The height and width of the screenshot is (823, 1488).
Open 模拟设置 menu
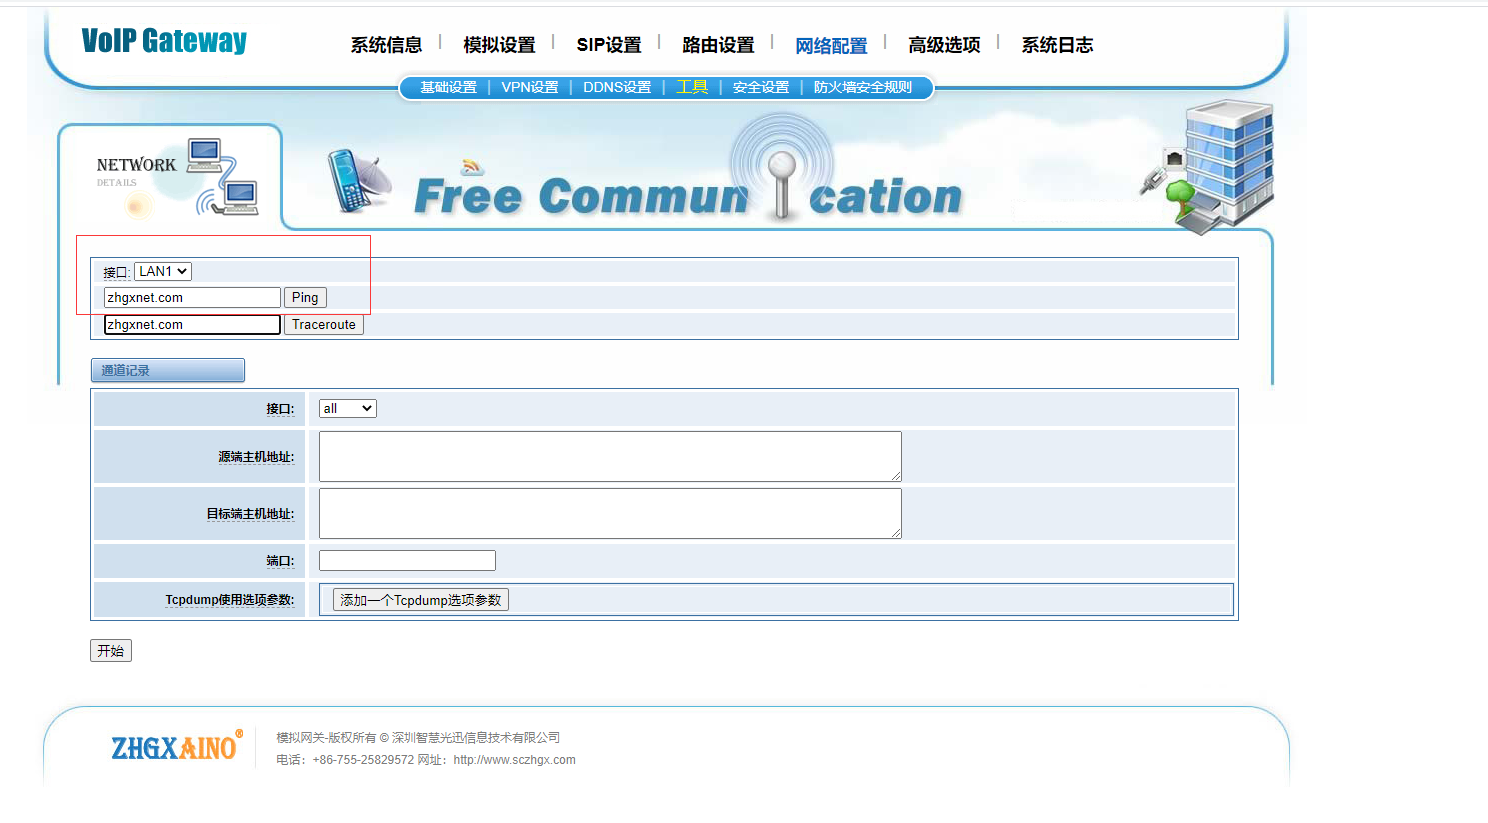point(499,45)
